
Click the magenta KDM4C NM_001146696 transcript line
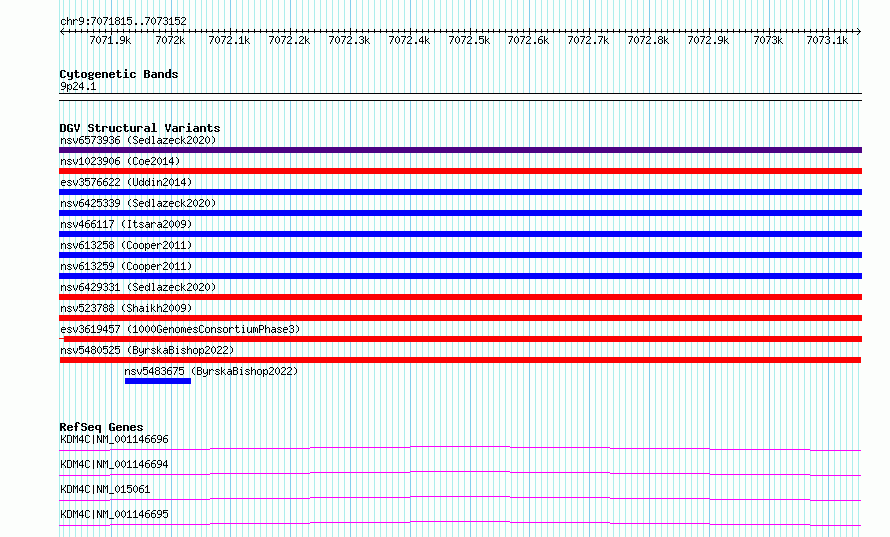[460, 448]
